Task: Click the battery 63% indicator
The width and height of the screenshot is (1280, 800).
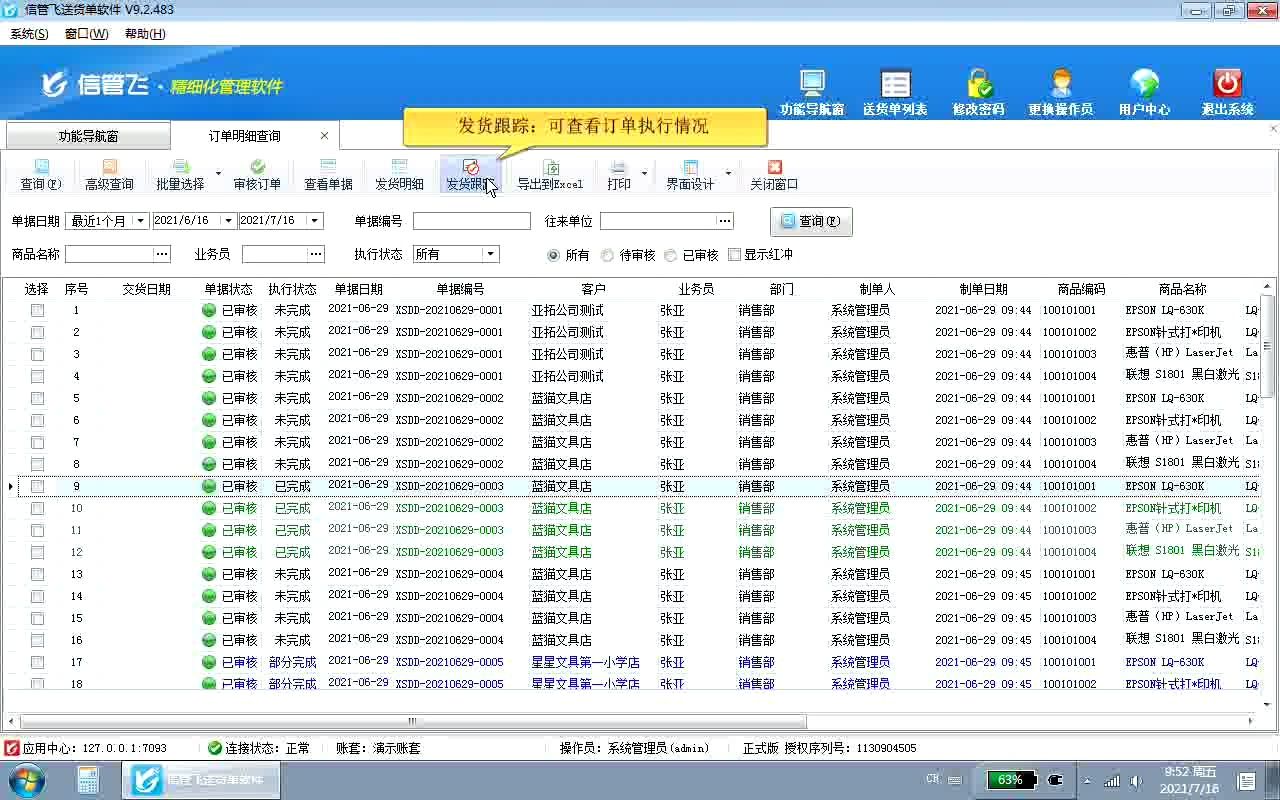Action: 1010,779
